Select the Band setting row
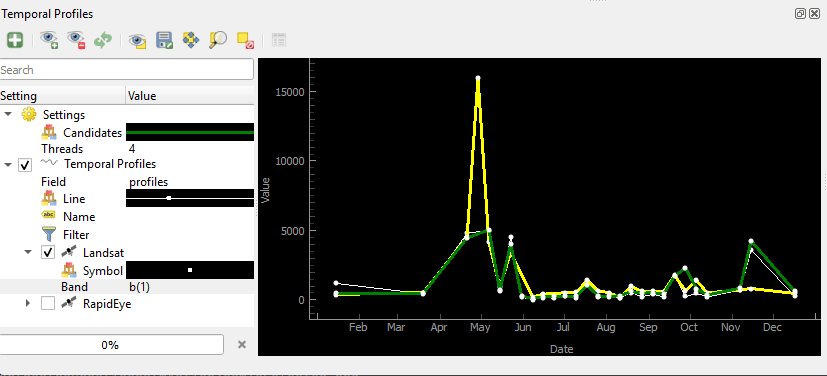The image size is (827, 376). pyautogui.click(x=127, y=287)
